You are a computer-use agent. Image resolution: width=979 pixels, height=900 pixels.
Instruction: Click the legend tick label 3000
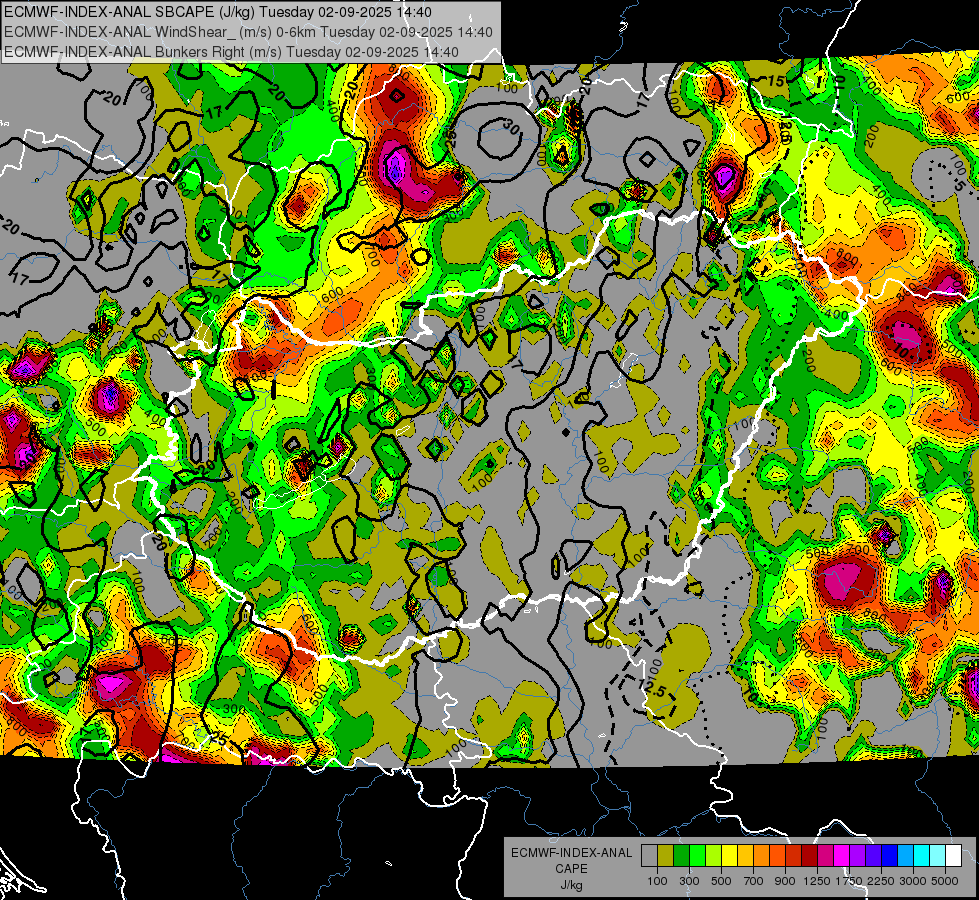pos(913,881)
